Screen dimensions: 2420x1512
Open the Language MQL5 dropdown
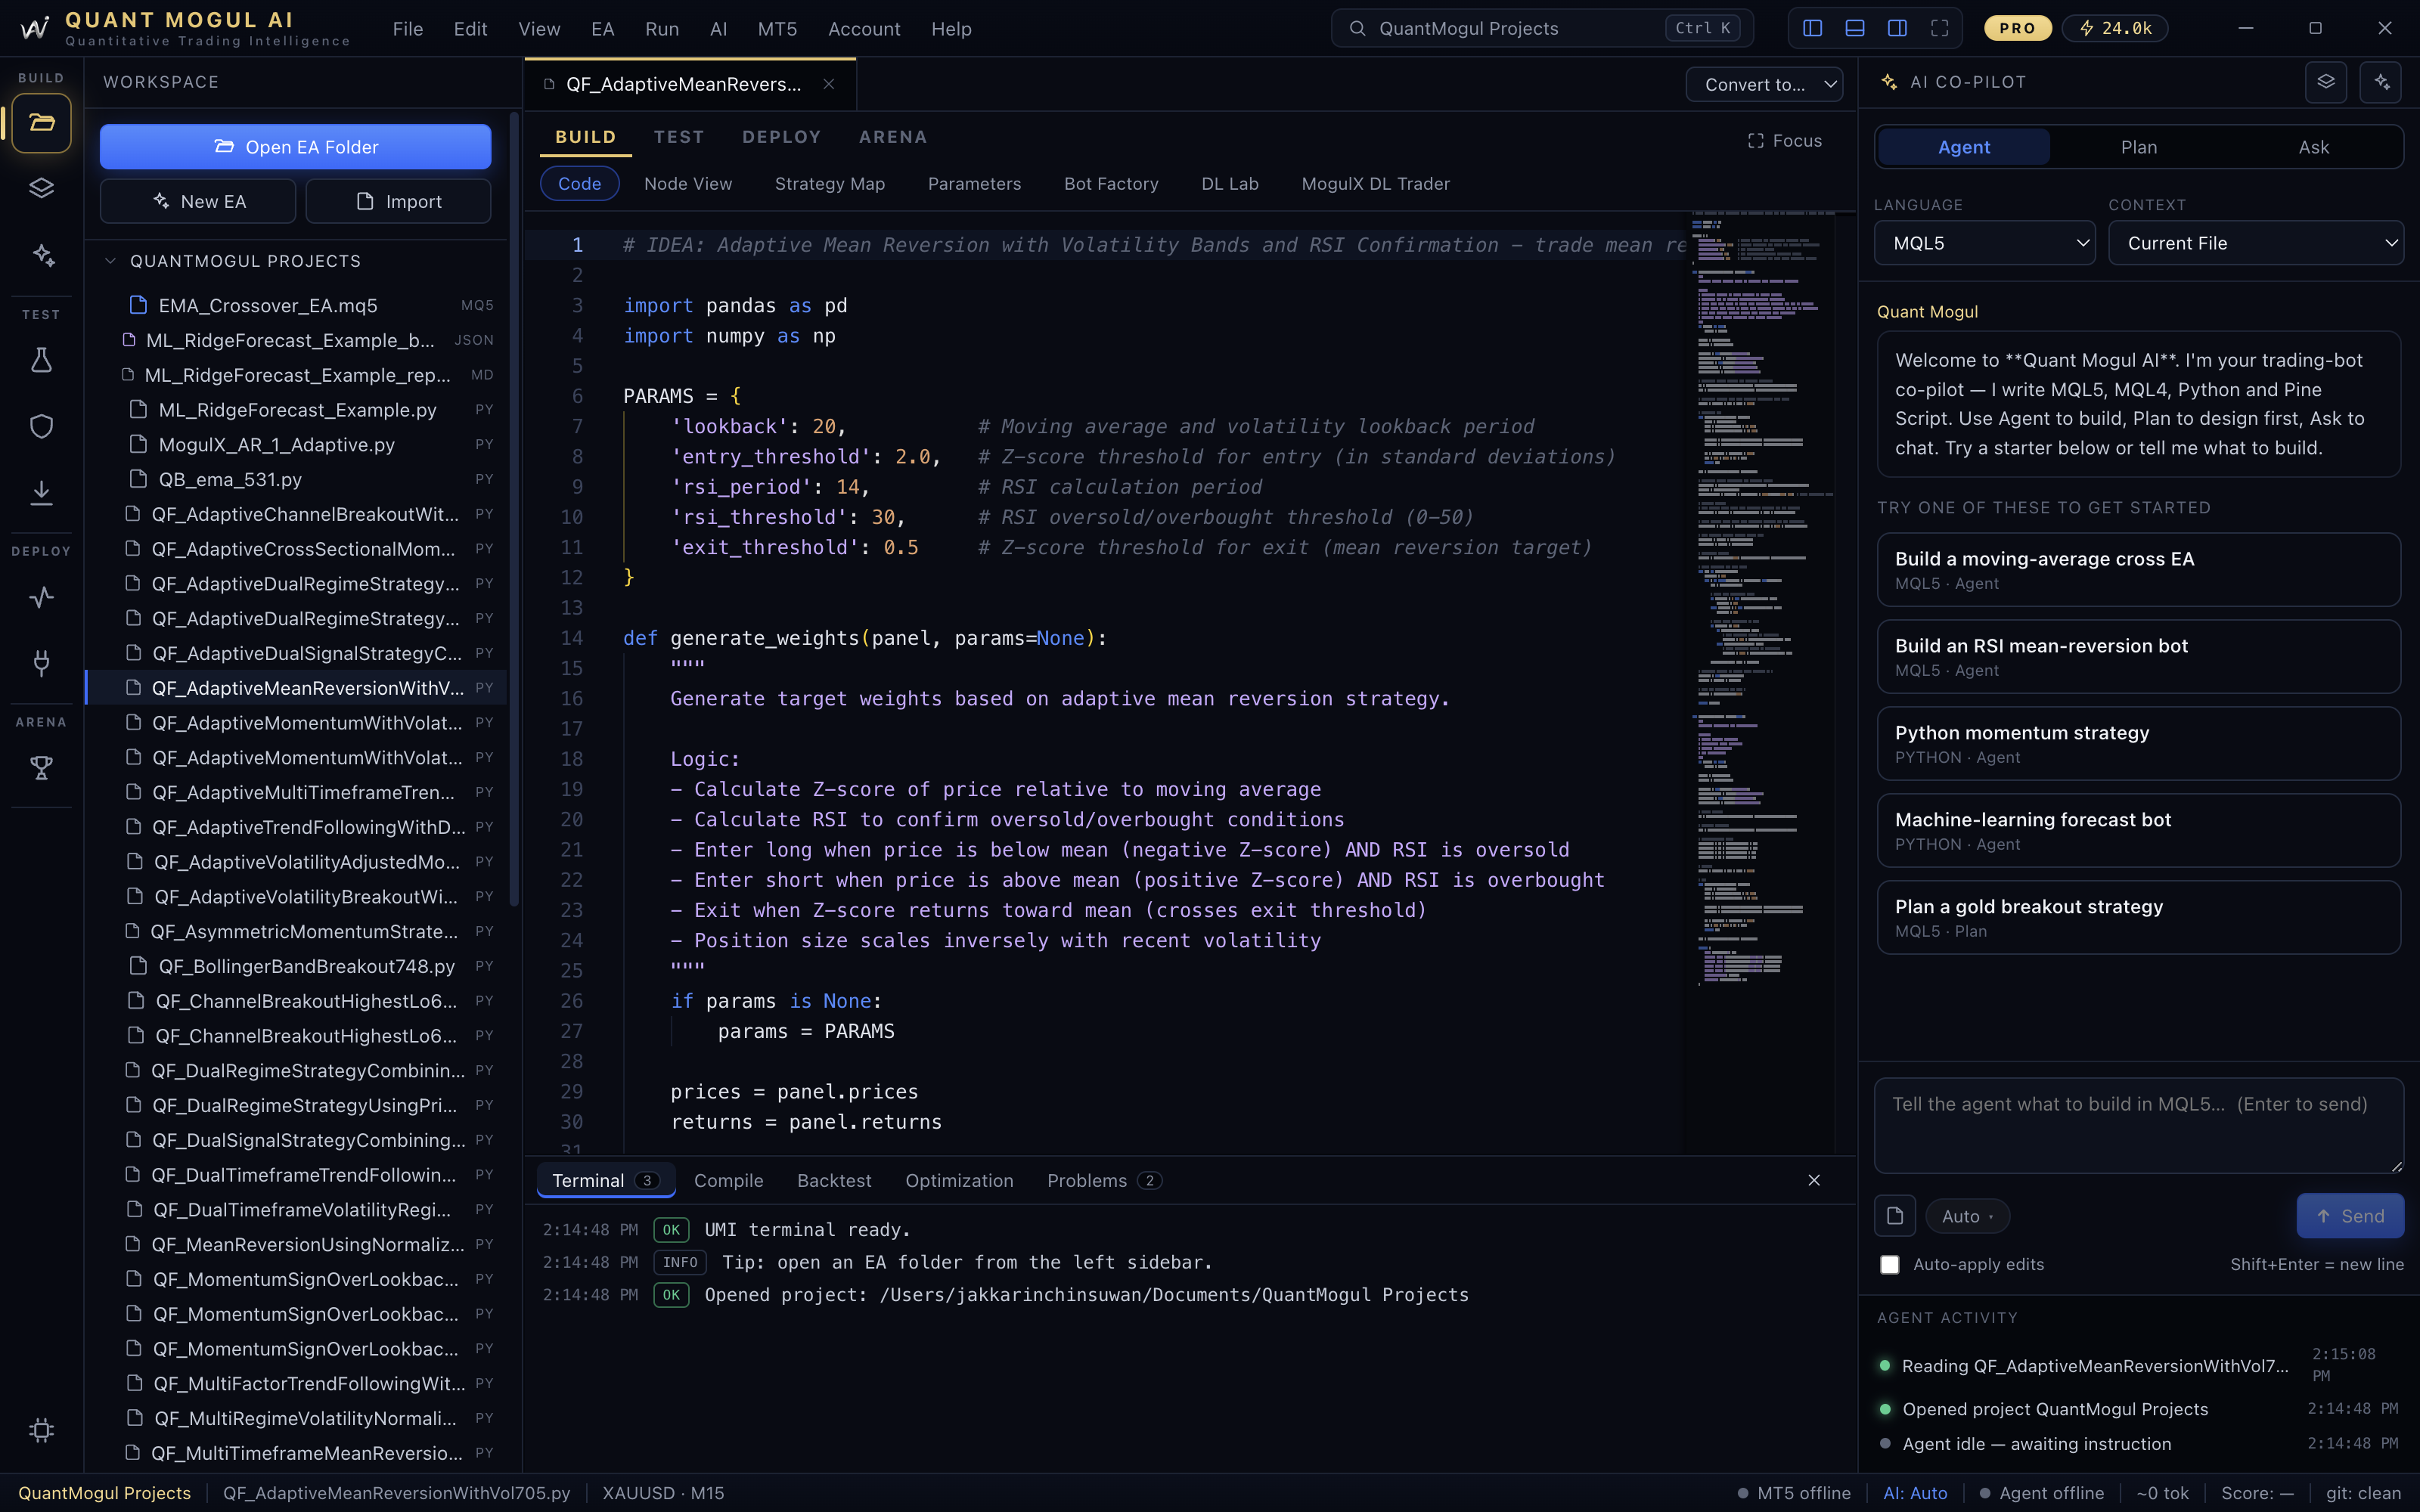1985,243
